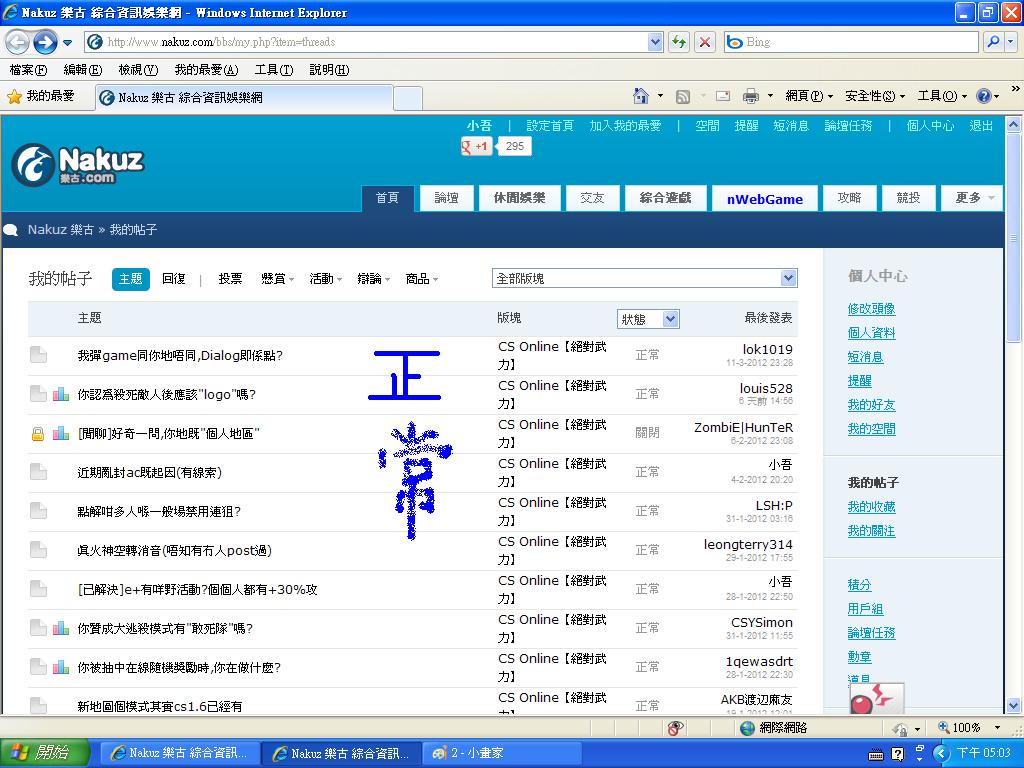Viewport: 1024px width, 768px height.
Task: Click the Google +1 button
Action: (475, 146)
